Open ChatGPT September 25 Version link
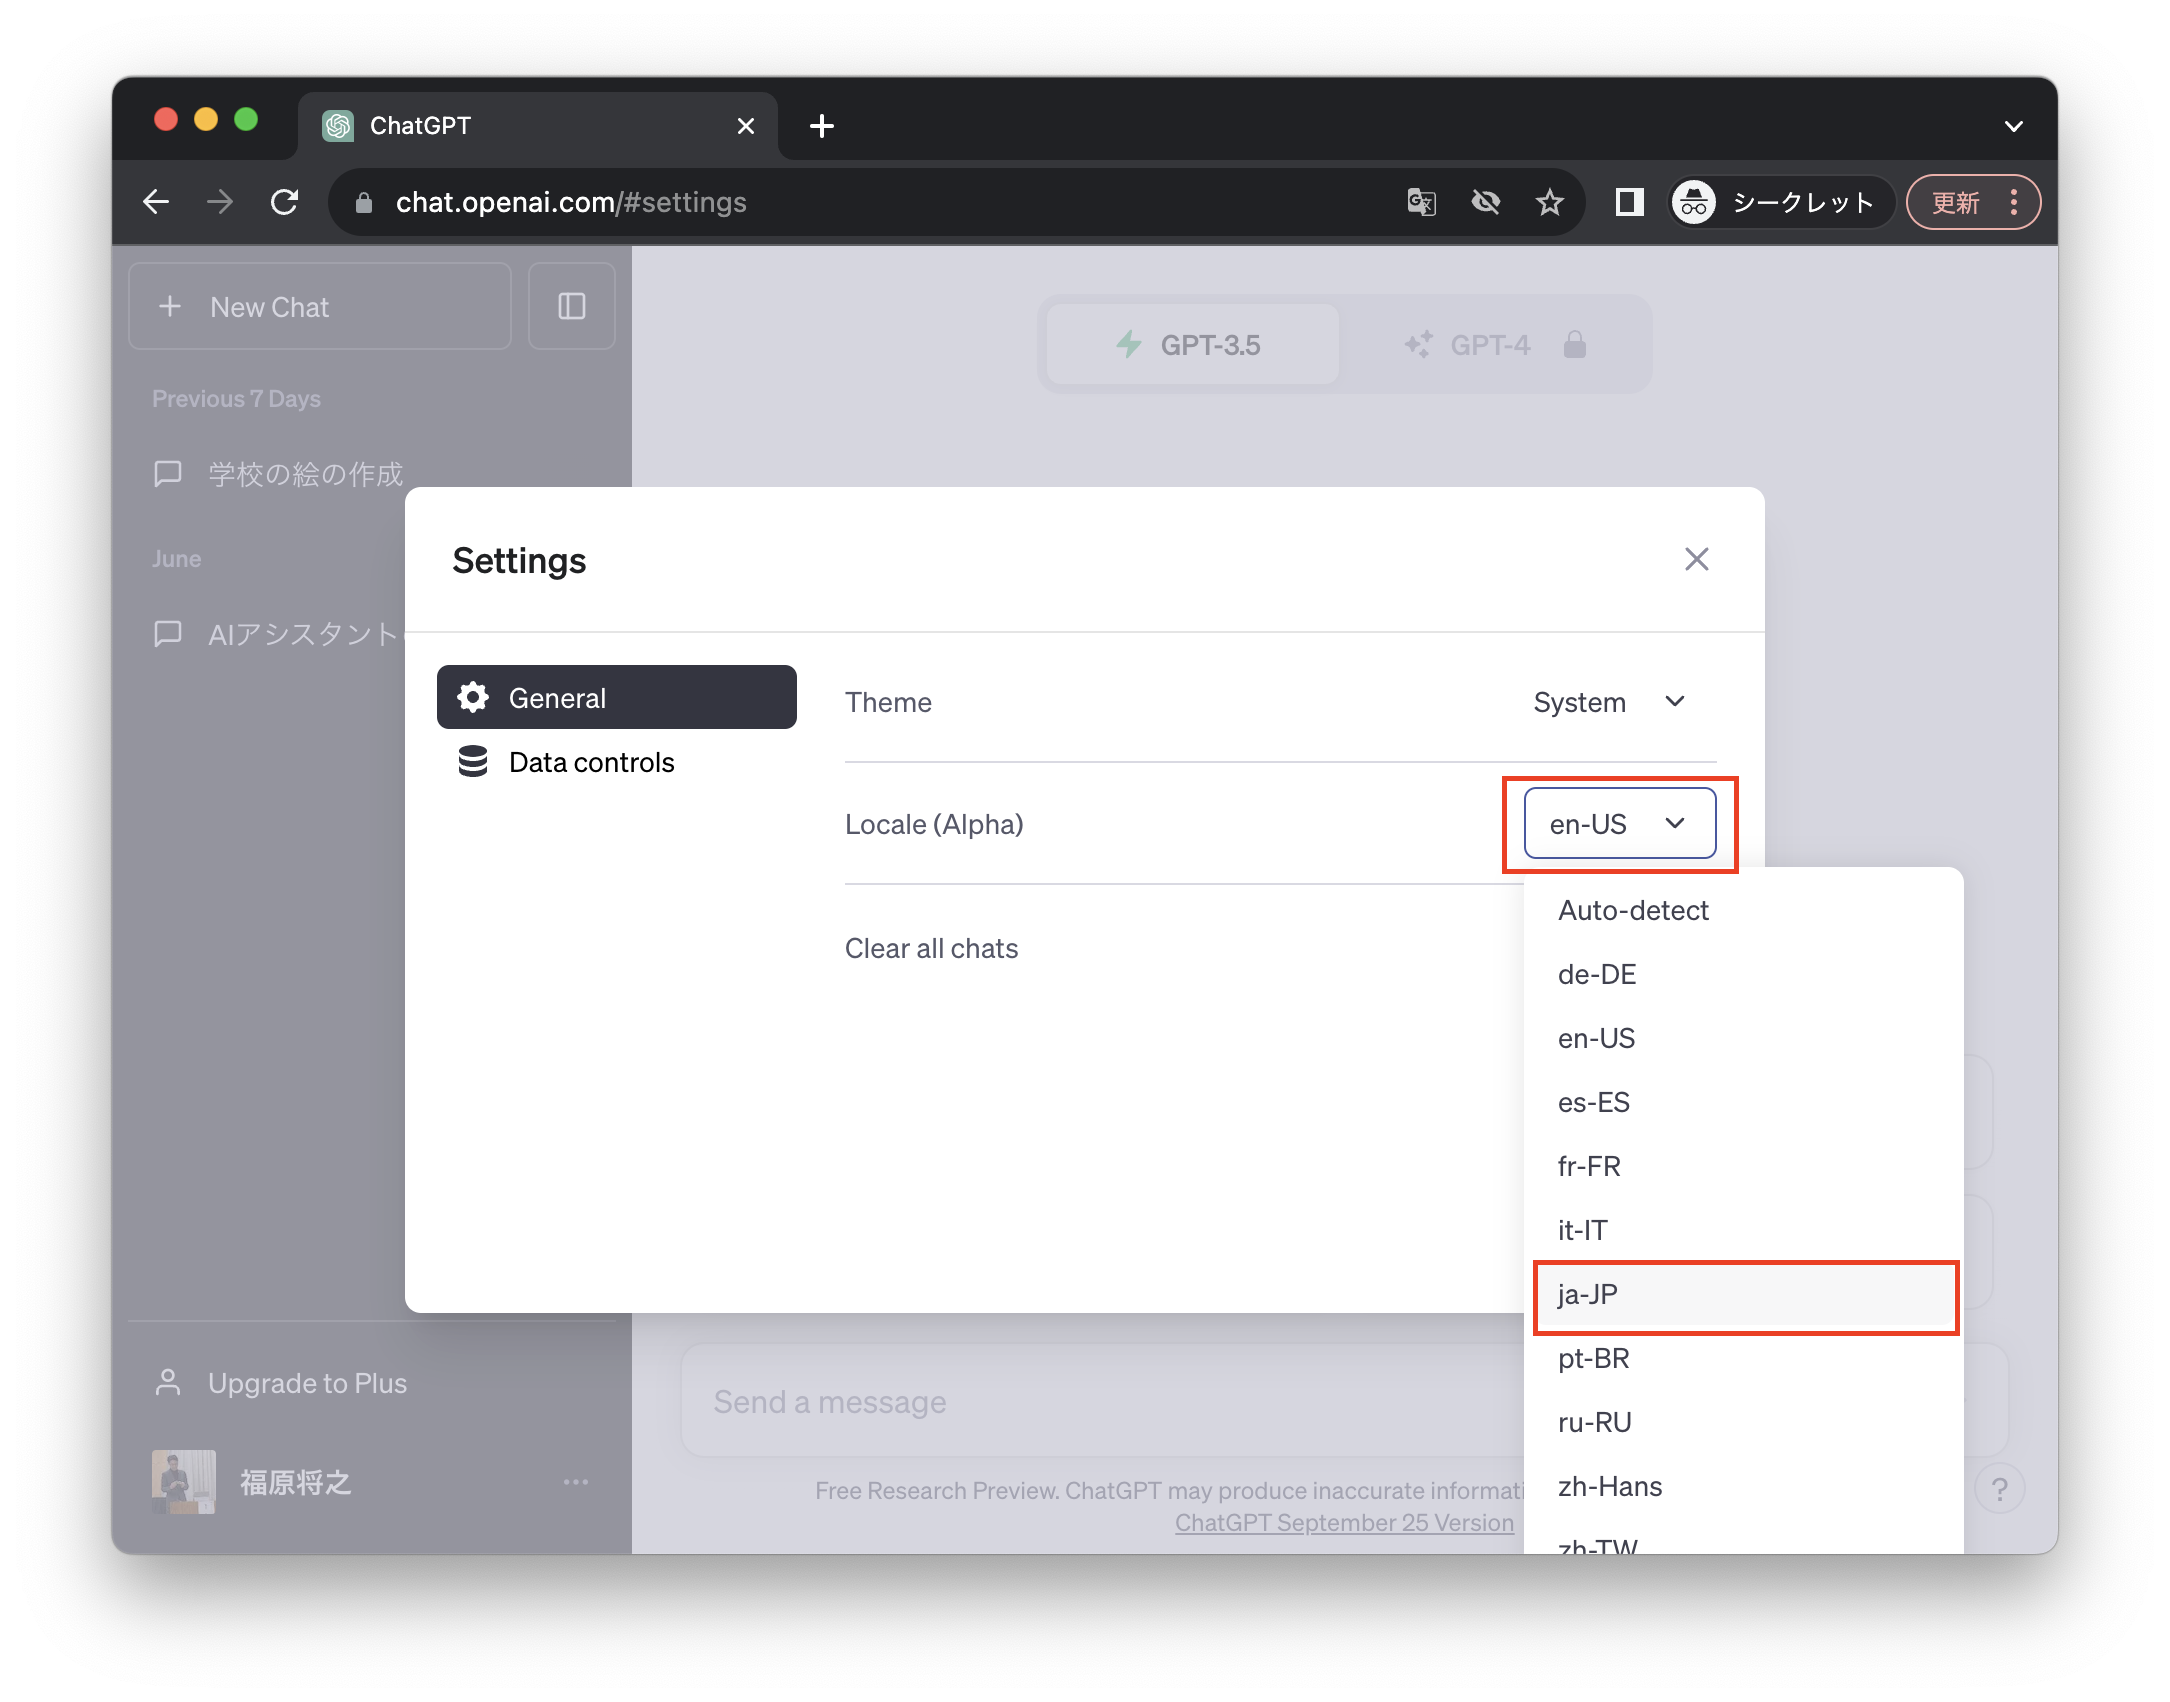This screenshot has height=1702, width=2170. [x=1344, y=1523]
